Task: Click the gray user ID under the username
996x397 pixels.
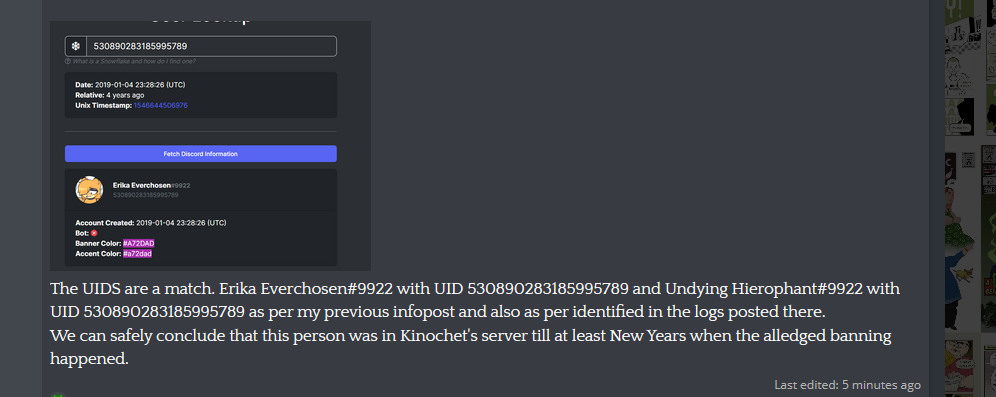Action: click(x=145, y=195)
